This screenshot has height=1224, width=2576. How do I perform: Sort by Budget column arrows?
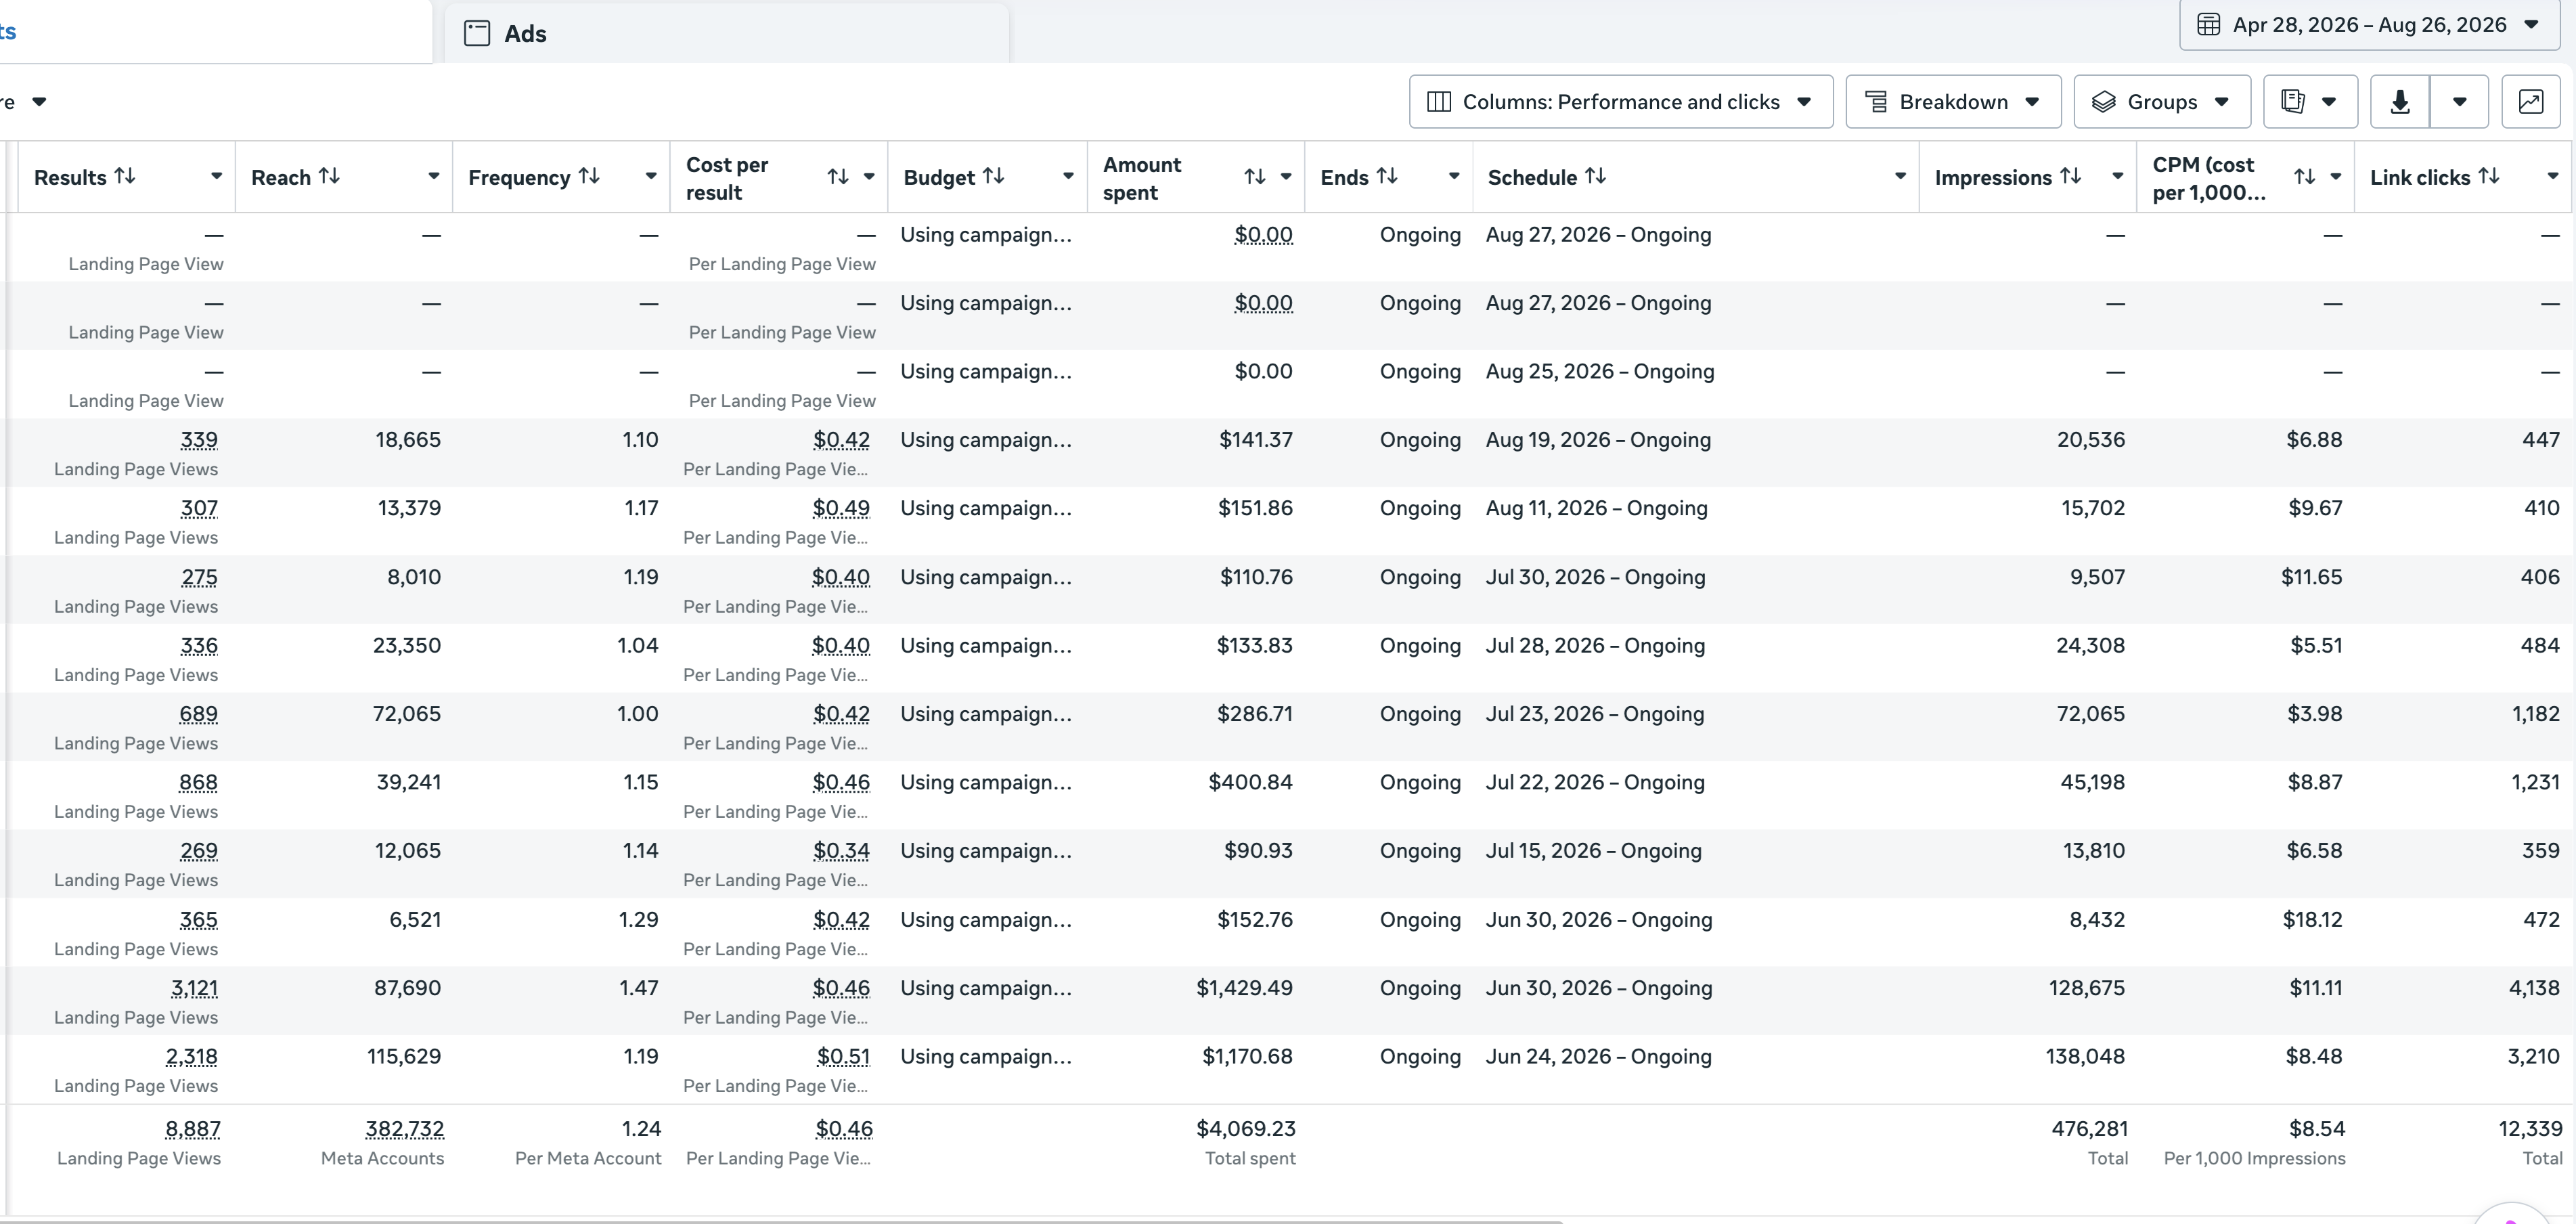tap(993, 176)
